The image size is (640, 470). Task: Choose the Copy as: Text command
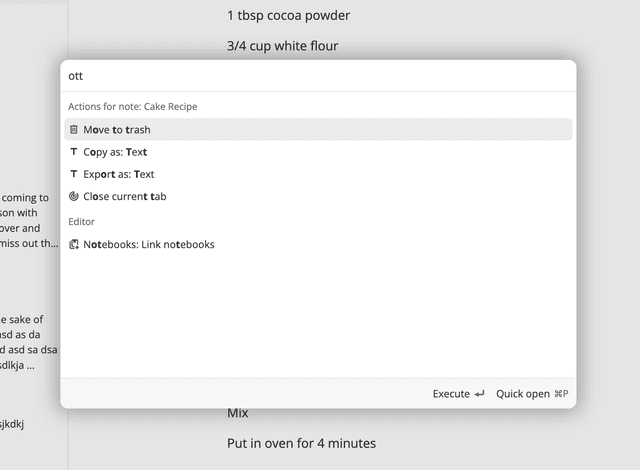pos(115,152)
